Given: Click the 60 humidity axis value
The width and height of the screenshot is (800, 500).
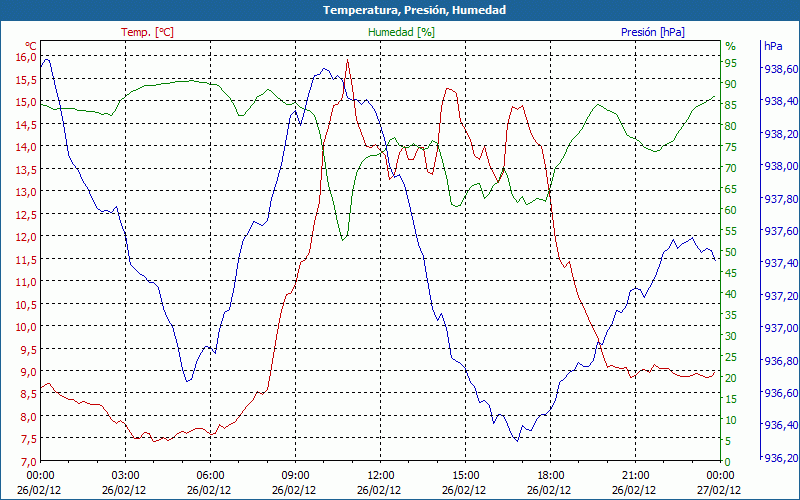Looking at the screenshot, I should [731, 210].
